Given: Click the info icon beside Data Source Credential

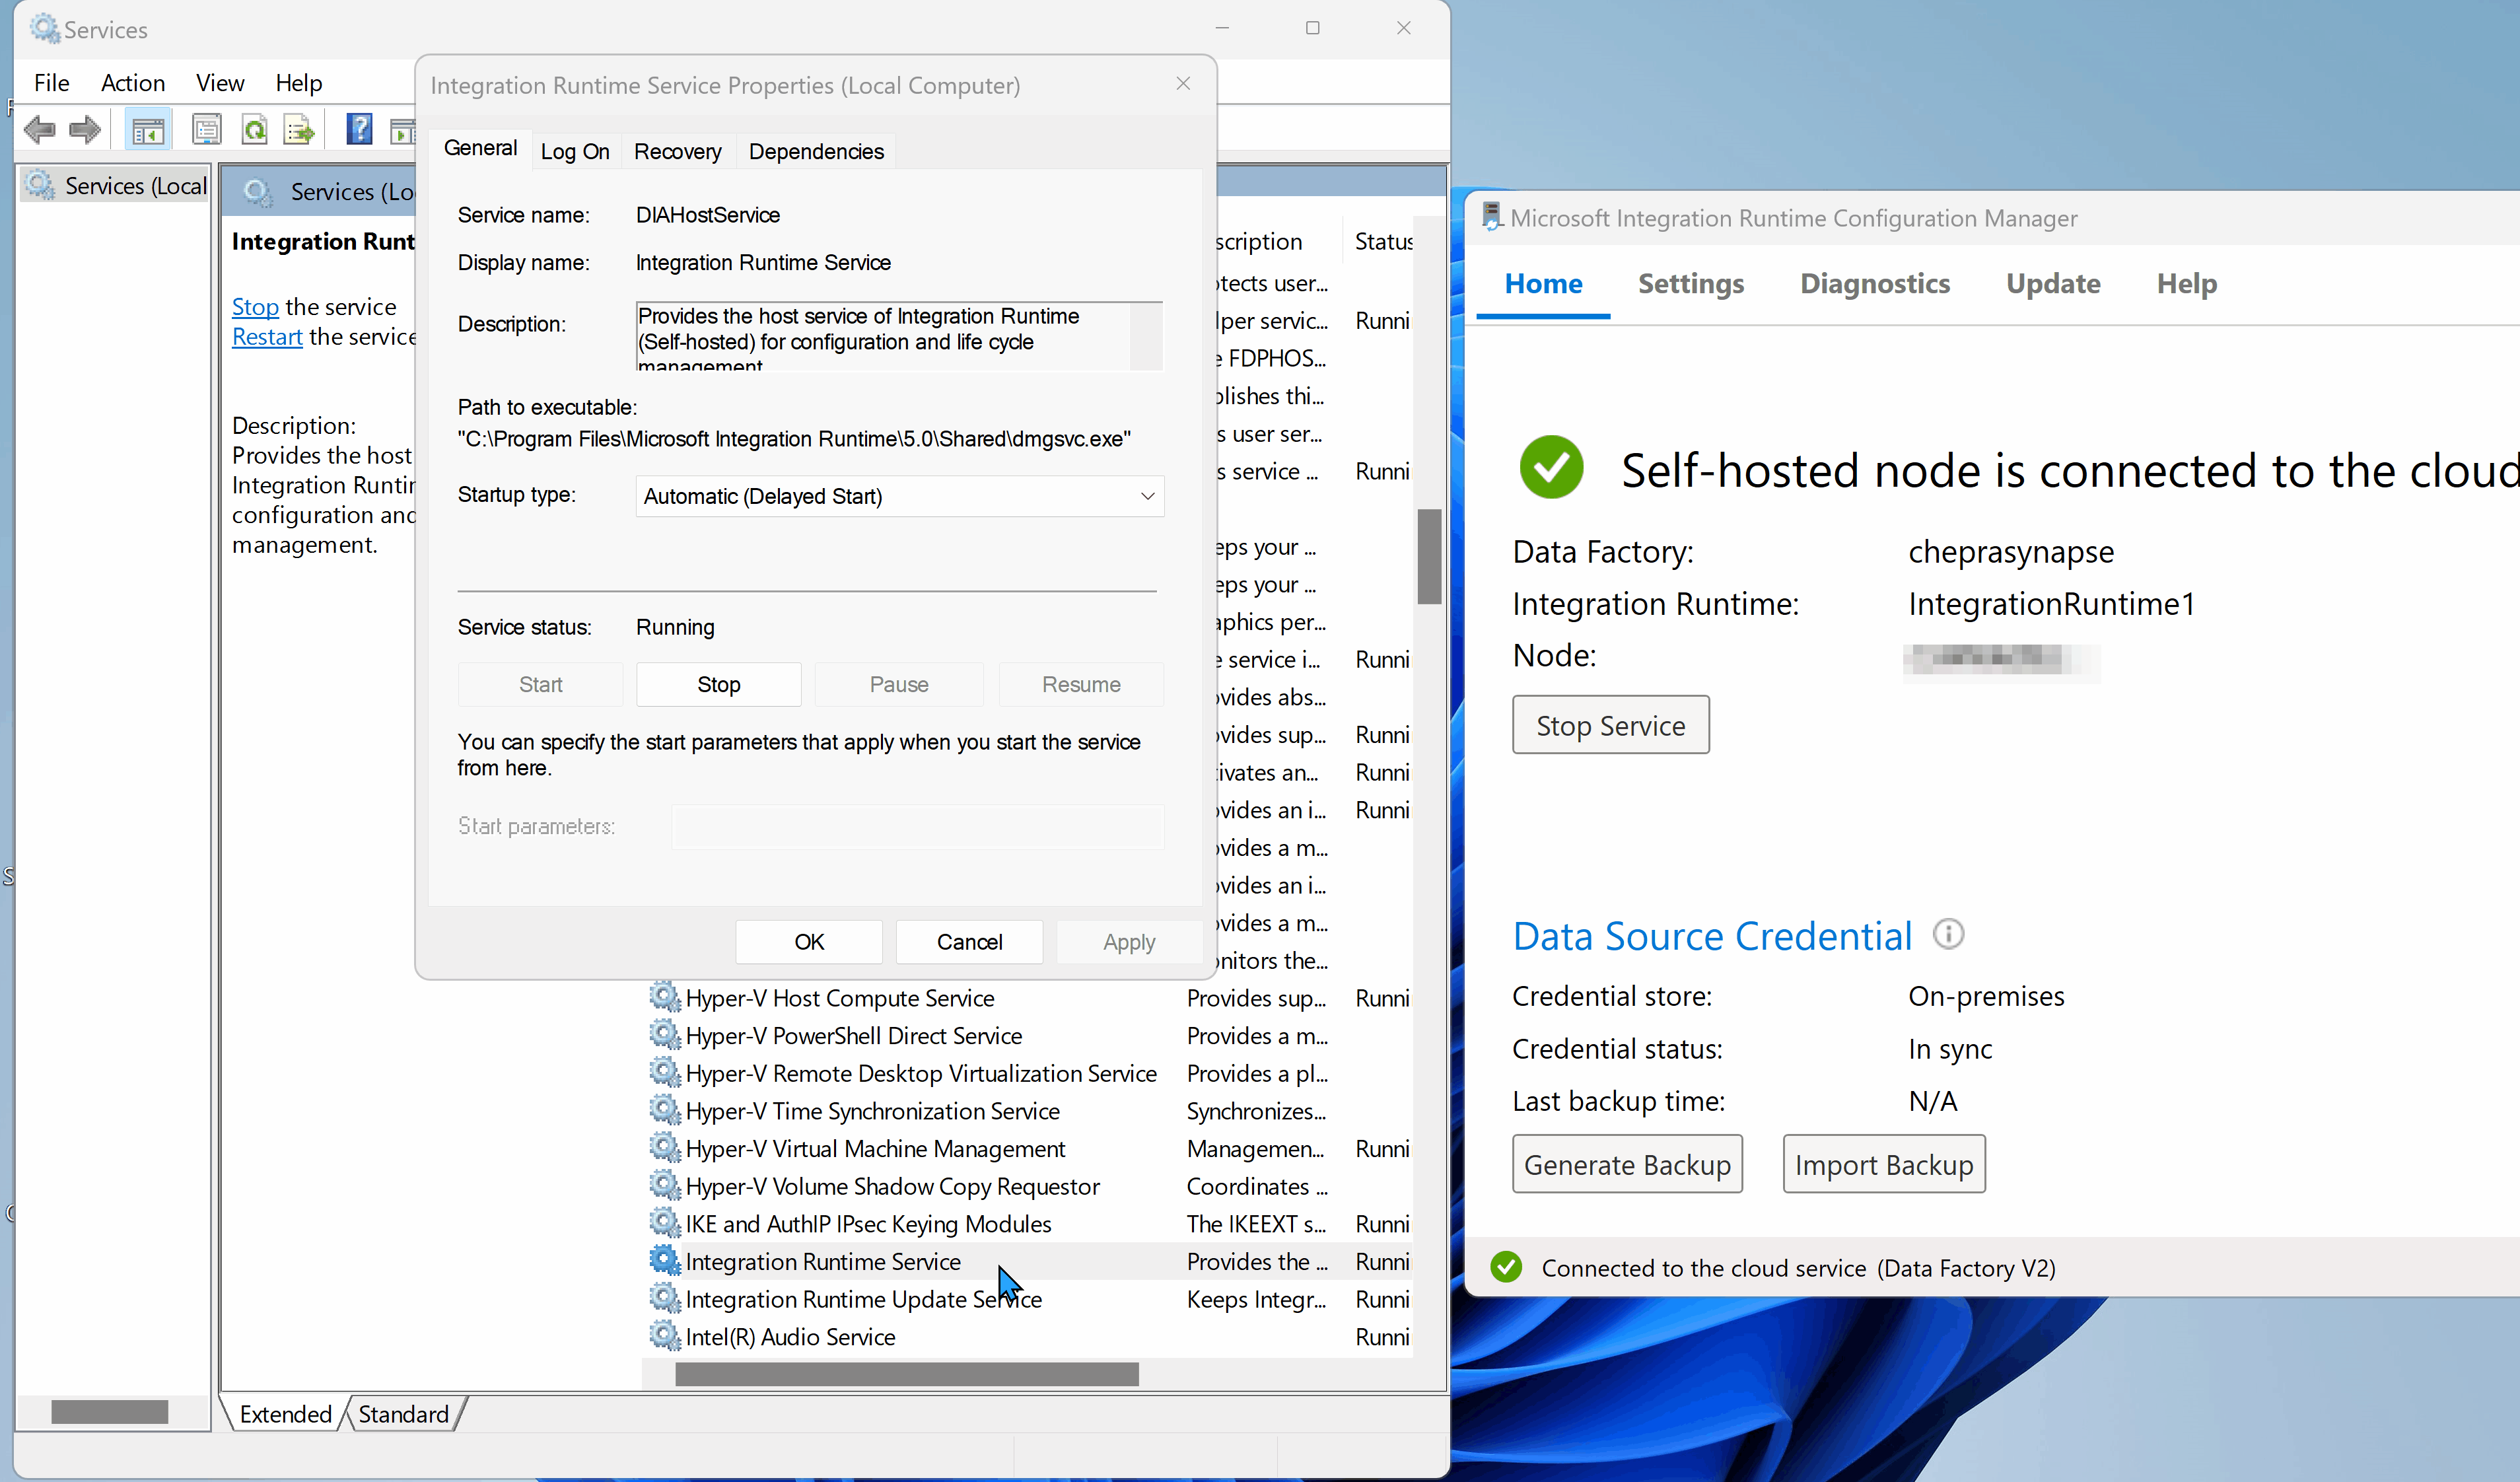Looking at the screenshot, I should coord(1948,934).
